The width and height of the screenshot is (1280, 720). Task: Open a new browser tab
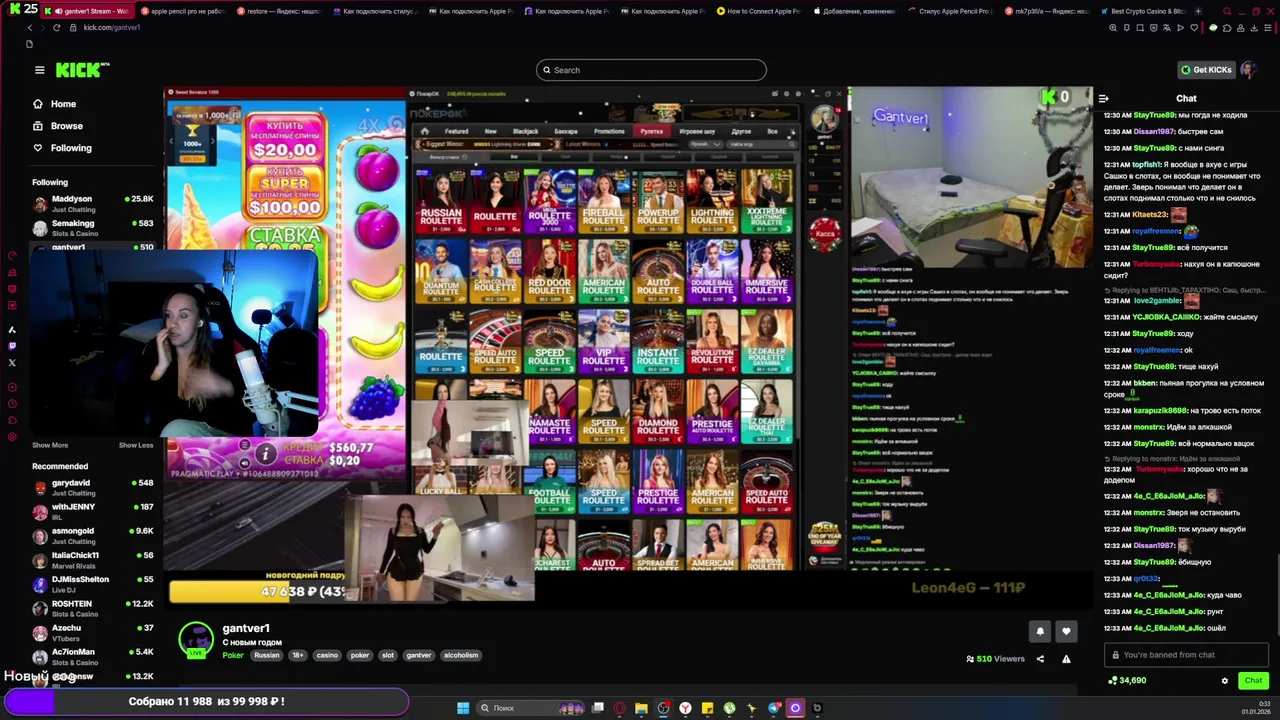[1199, 11]
